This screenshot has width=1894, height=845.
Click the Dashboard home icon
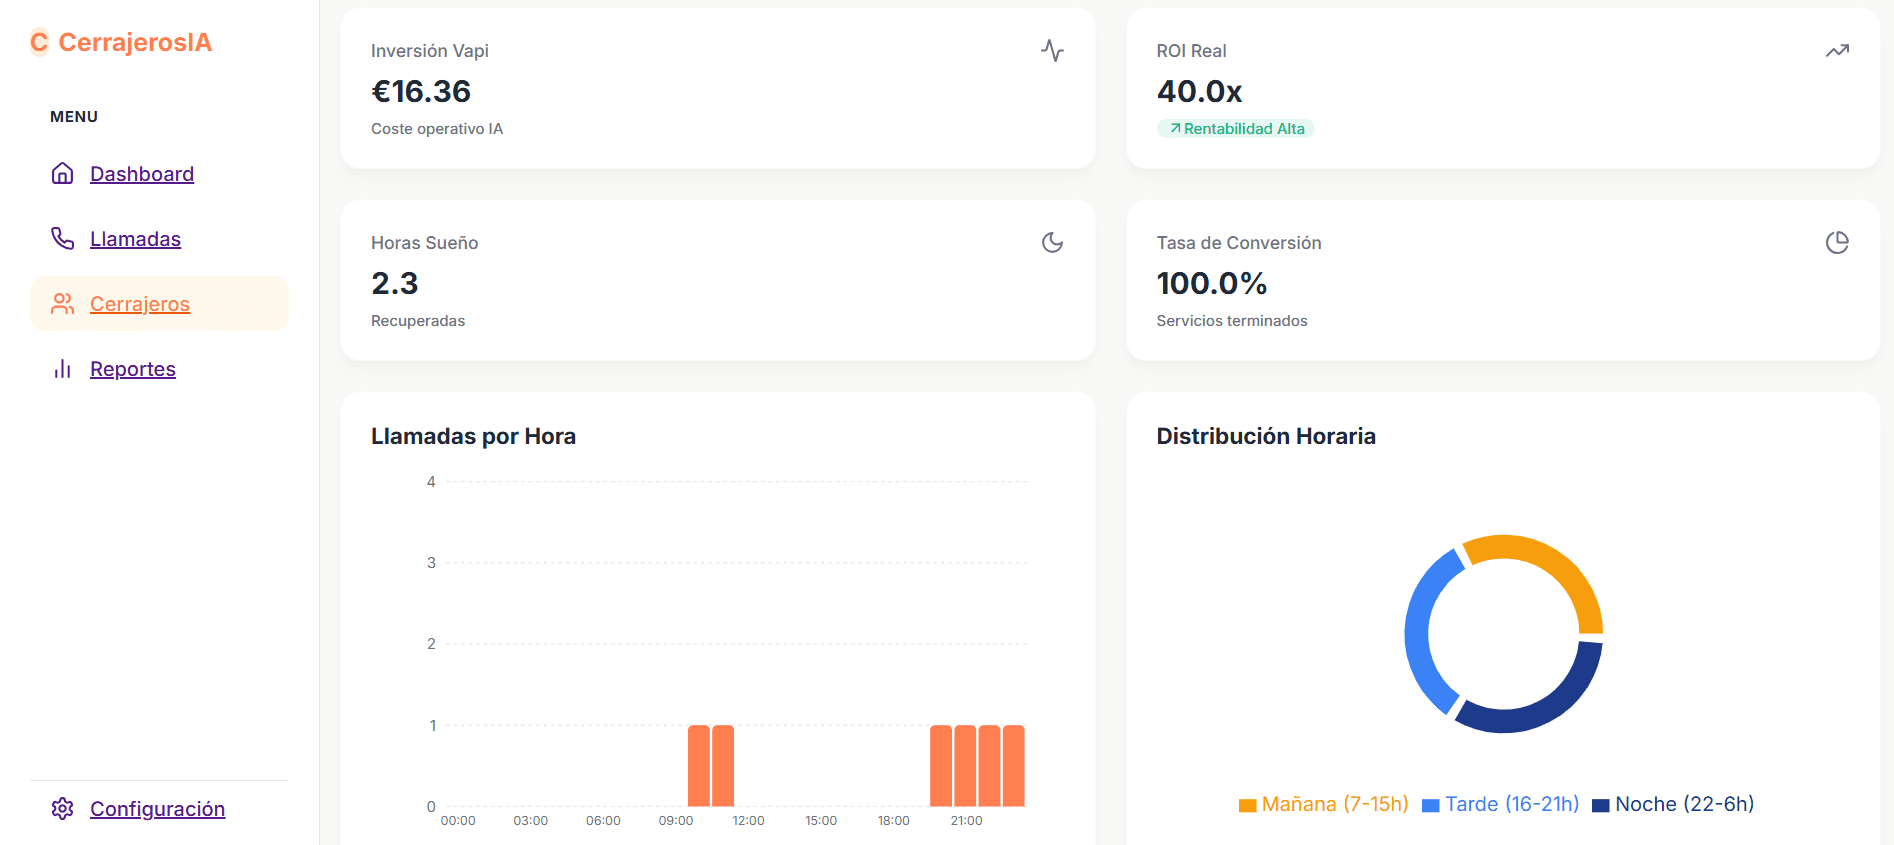(62, 174)
